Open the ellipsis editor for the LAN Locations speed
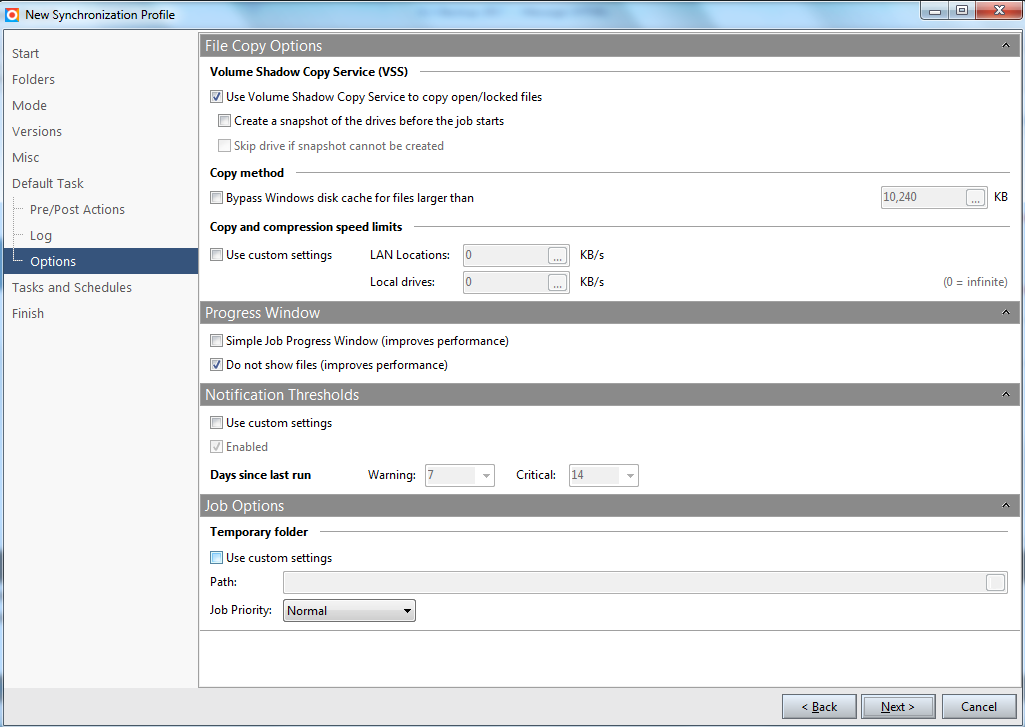Image resolution: width=1025 pixels, height=727 pixels. [557, 256]
